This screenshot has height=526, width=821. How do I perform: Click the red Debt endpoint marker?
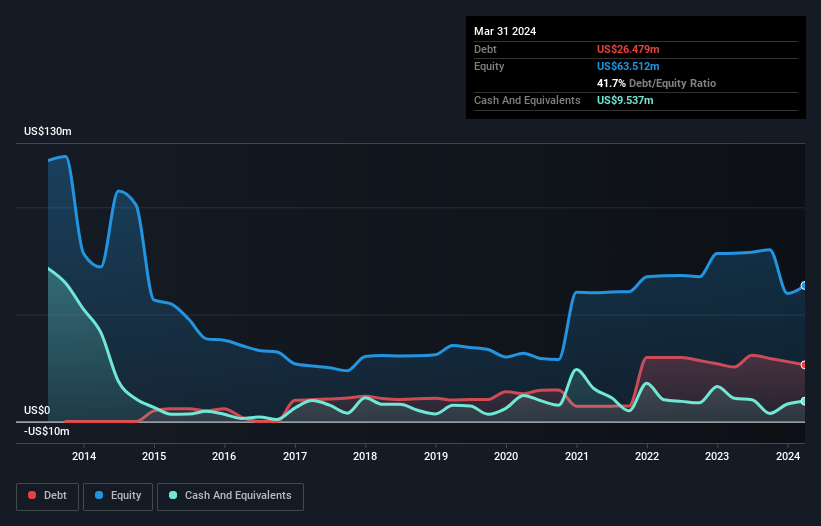pyautogui.click(x=804, y=365)
